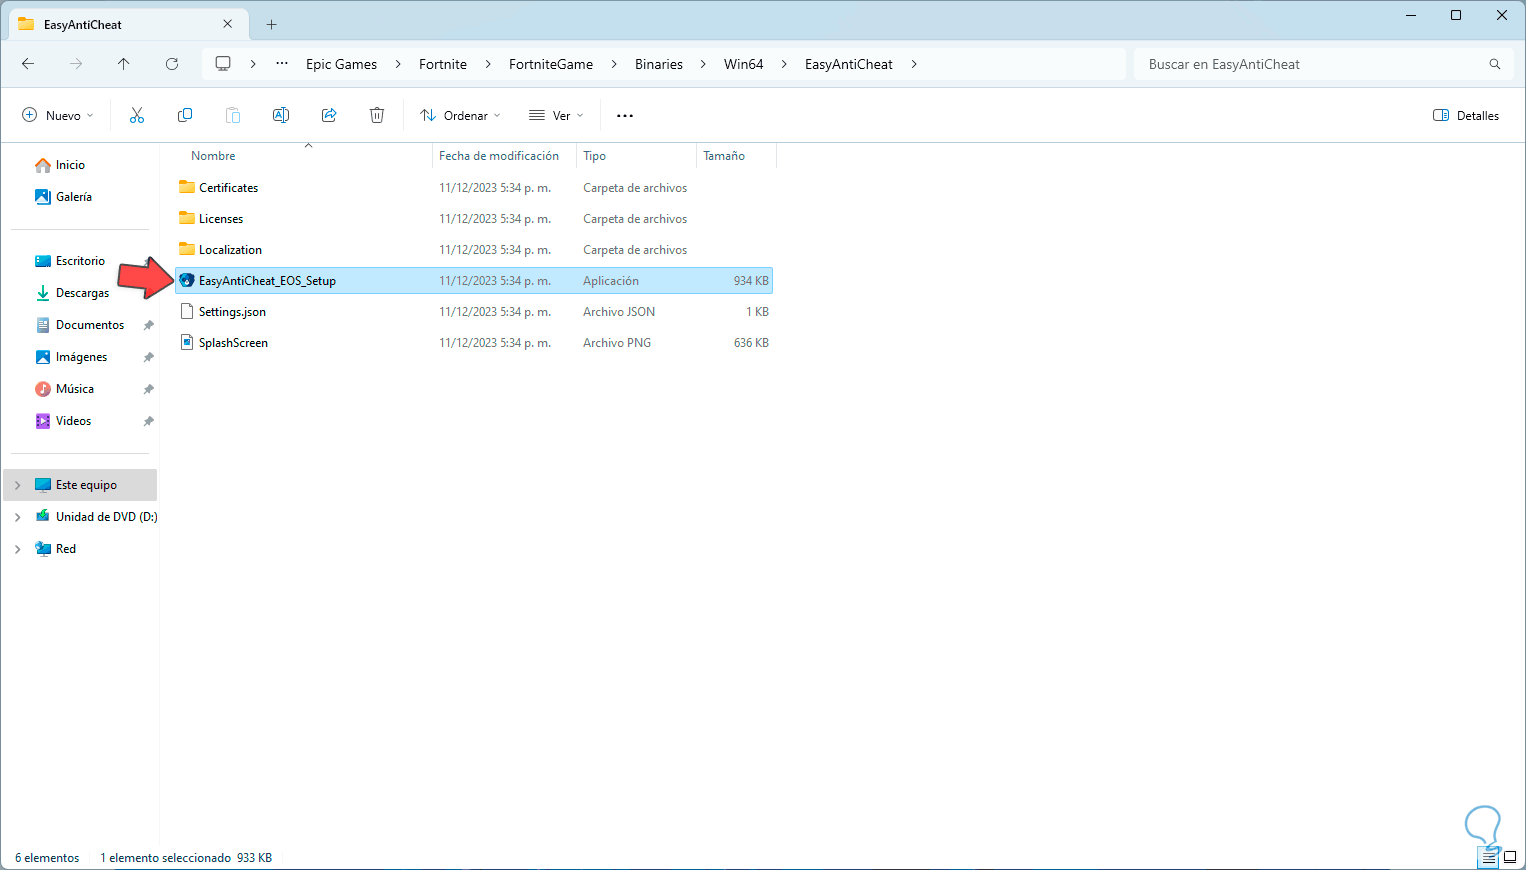Expand chevron after EasyAntiCheat in breadcrumb
The width and height of the screenshot is (1526, 870).
[x=914, y=64]
